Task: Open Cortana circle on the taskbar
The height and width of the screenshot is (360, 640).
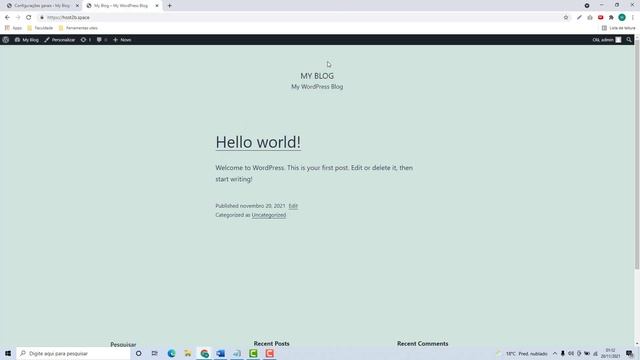Action: [138, 353]
